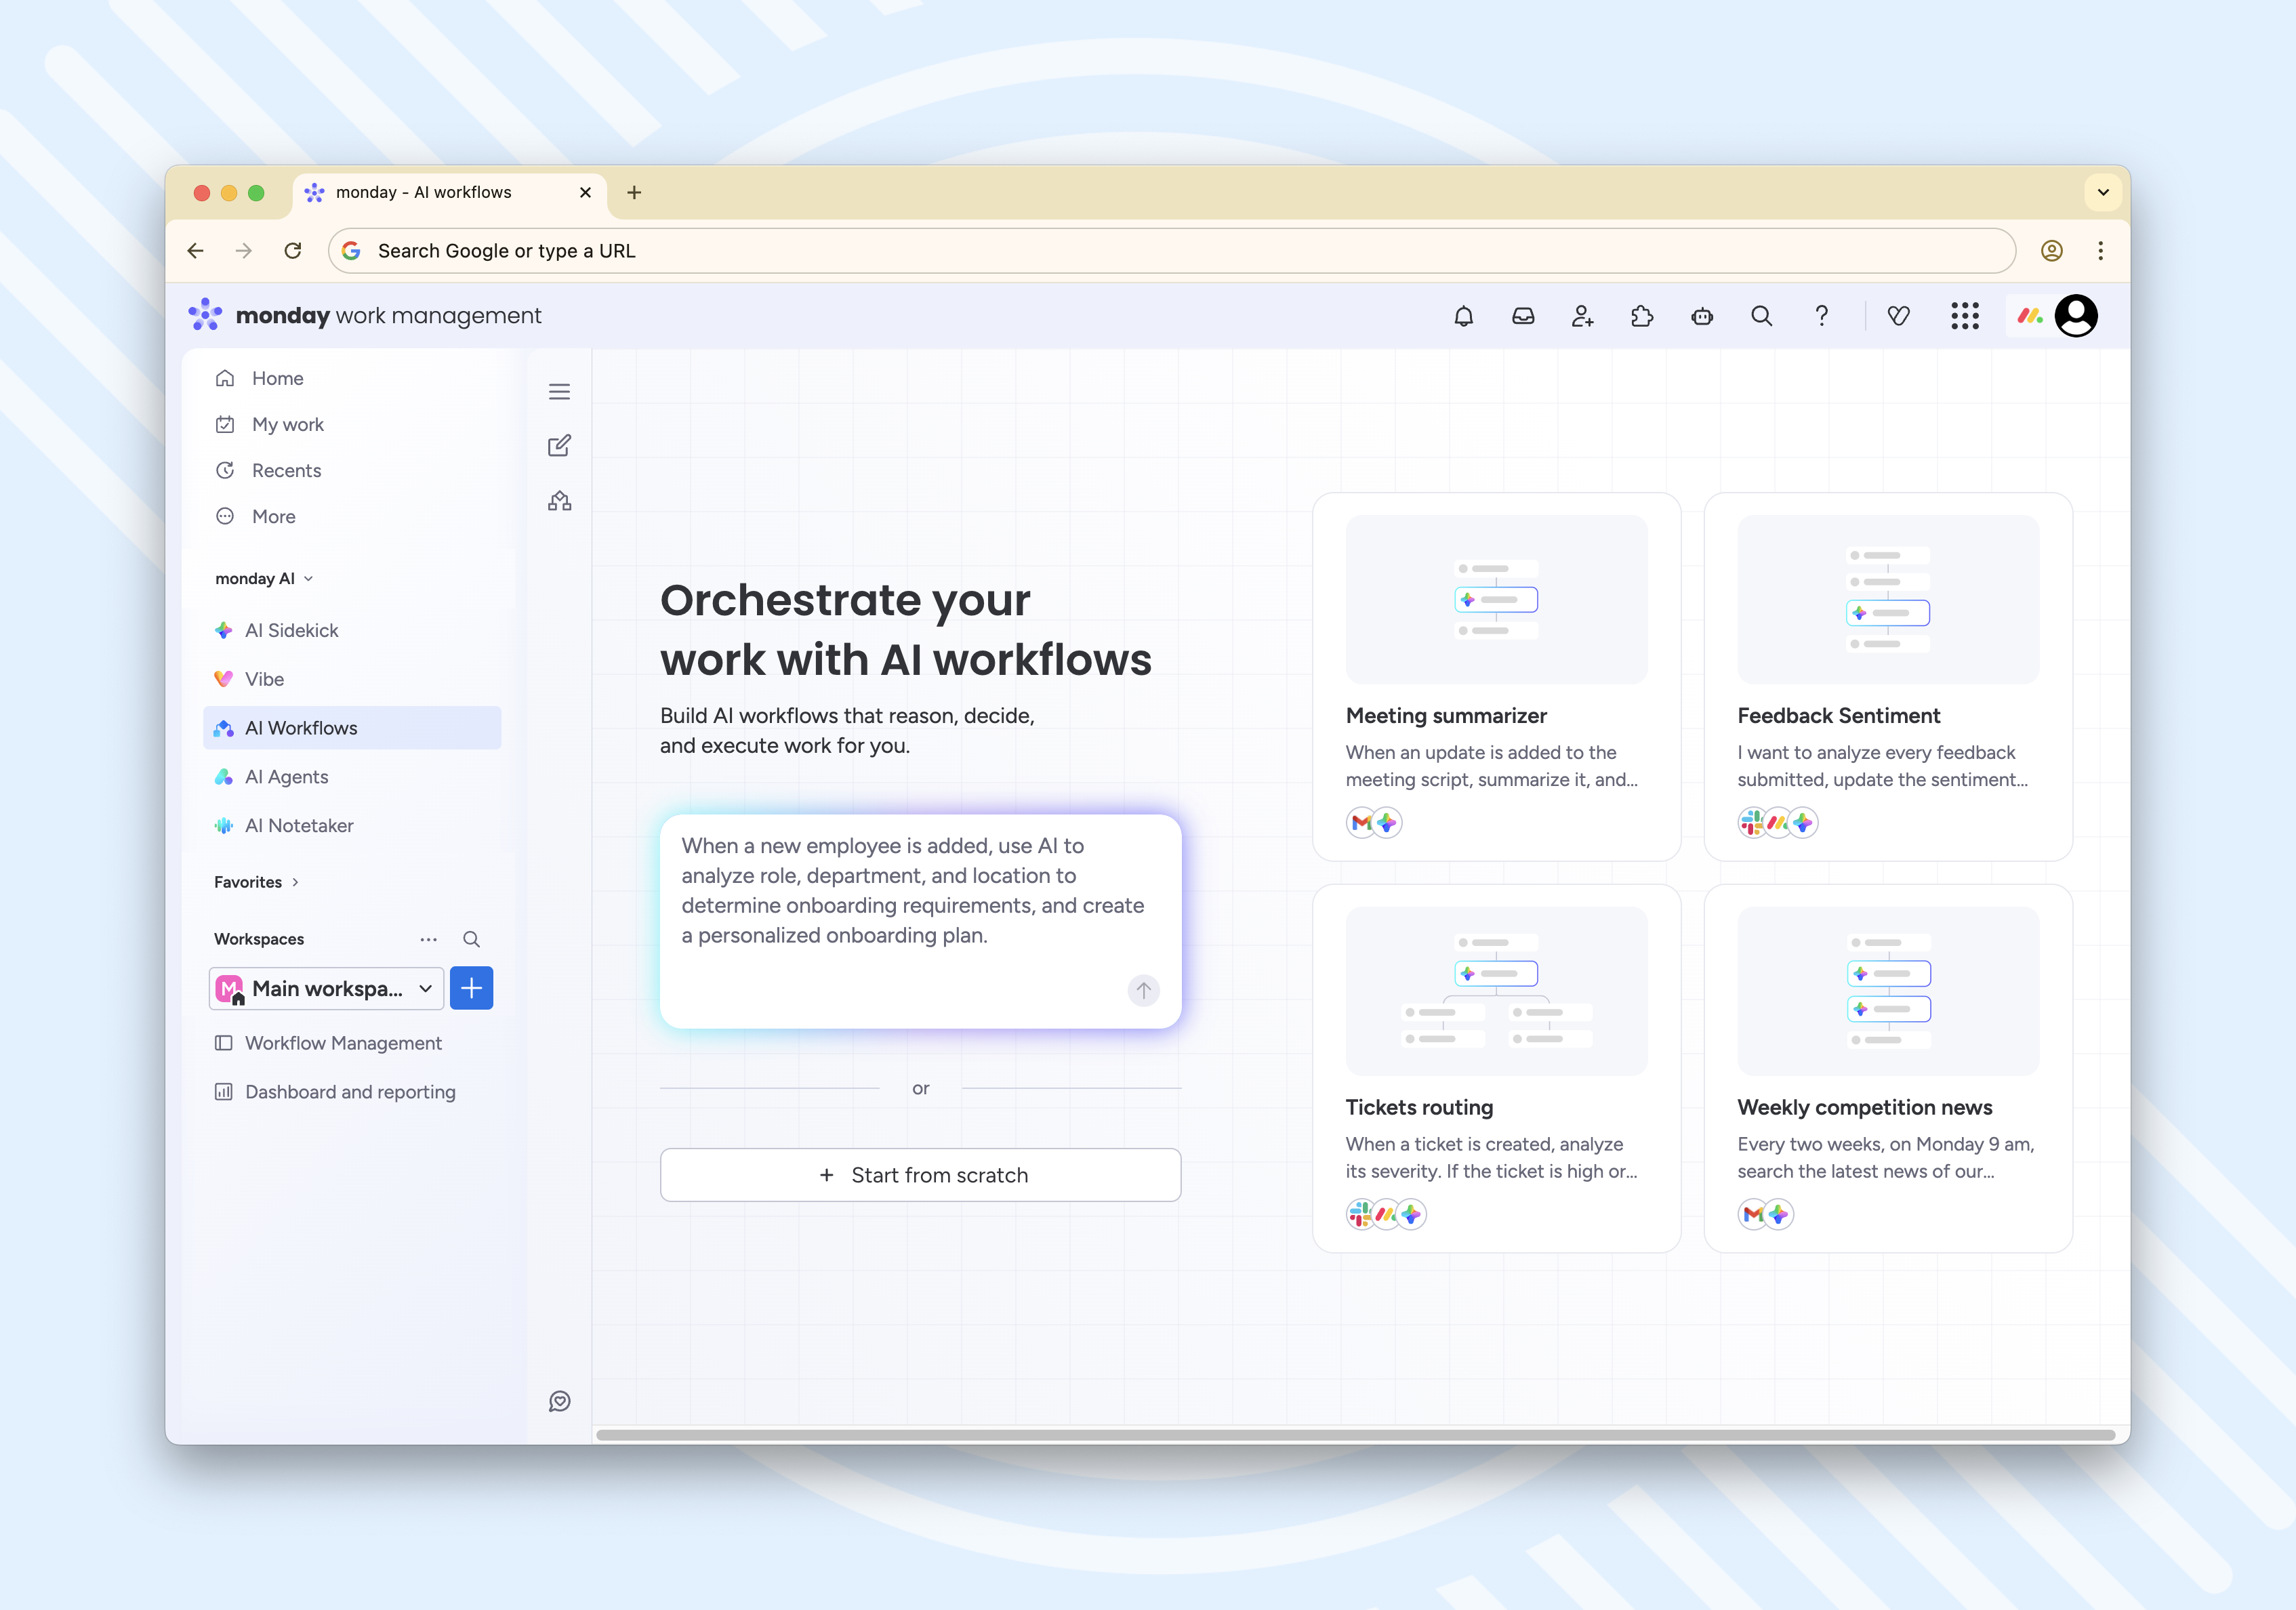Open notifications bell in the top bar

pyautogui.click(x=1463, y=315)
